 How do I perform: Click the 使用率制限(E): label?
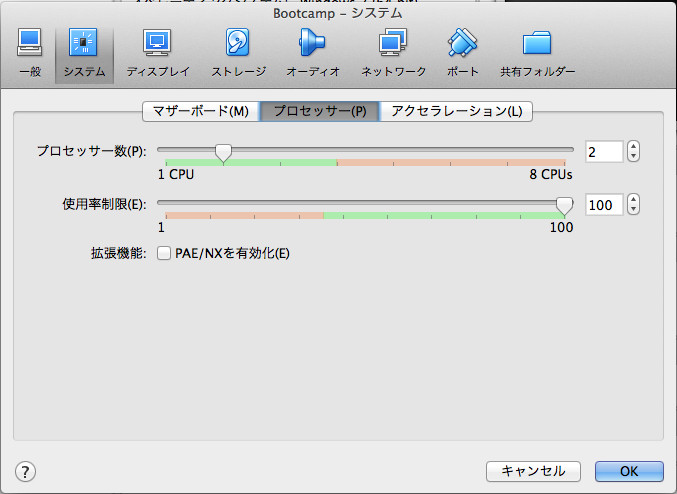coord(104,204)
